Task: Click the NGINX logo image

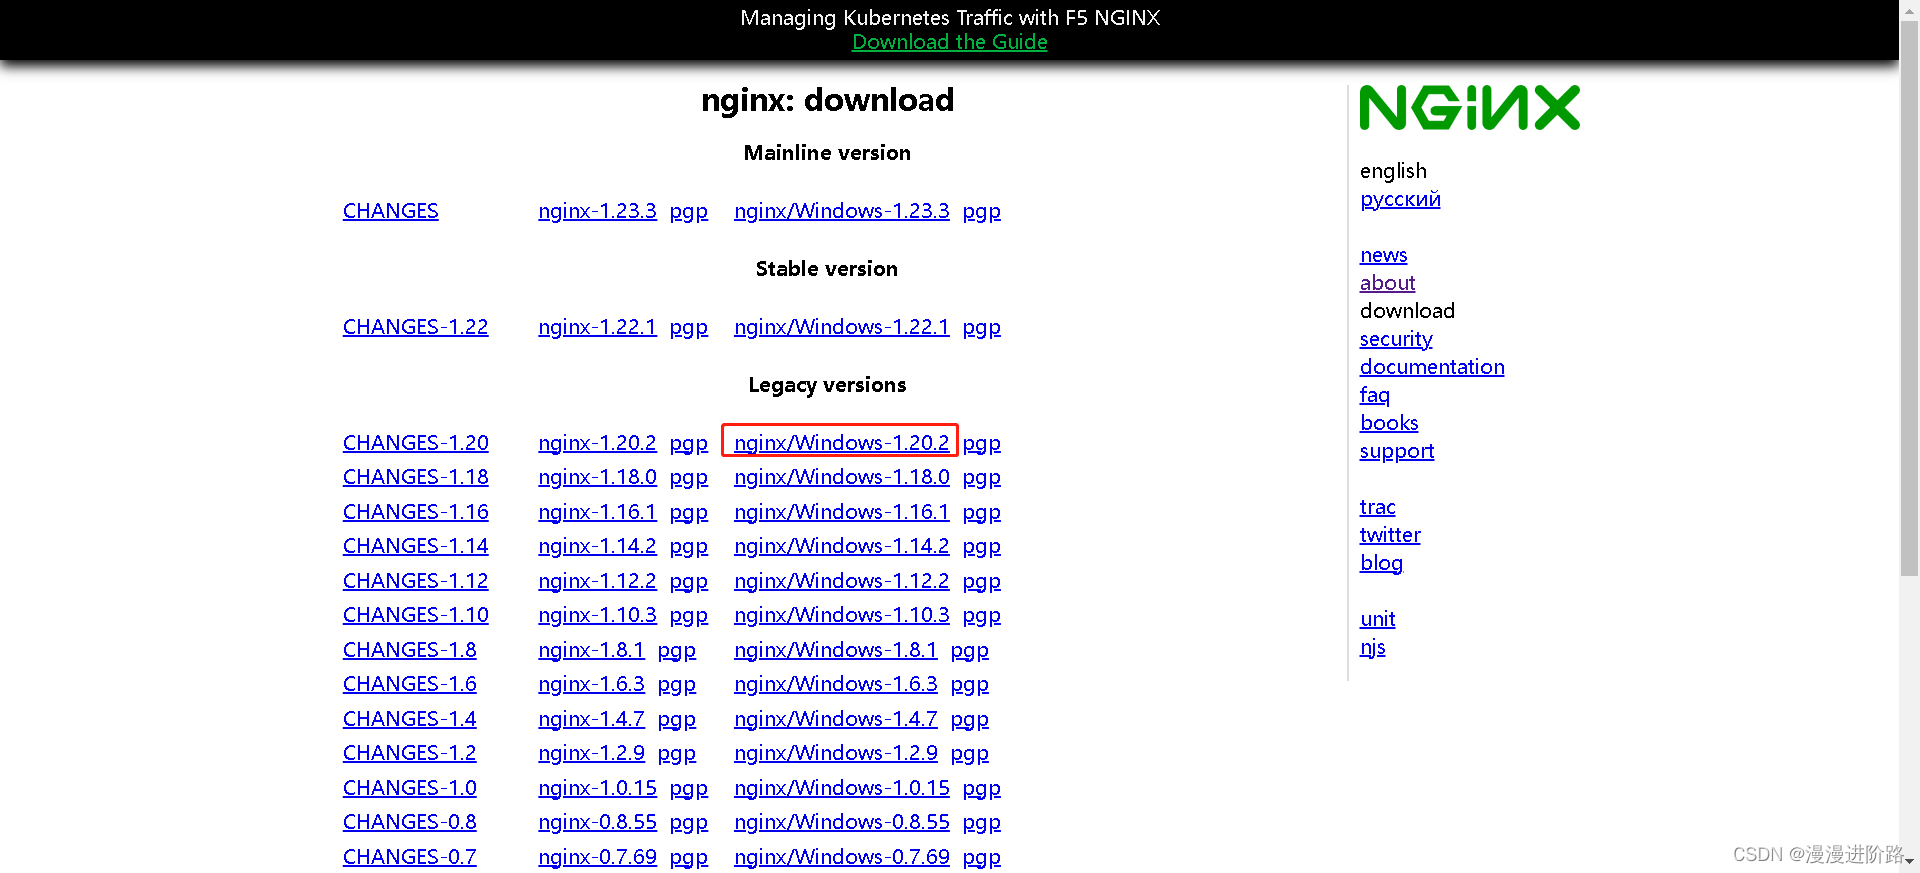Action: click(x=1469, y=108)
